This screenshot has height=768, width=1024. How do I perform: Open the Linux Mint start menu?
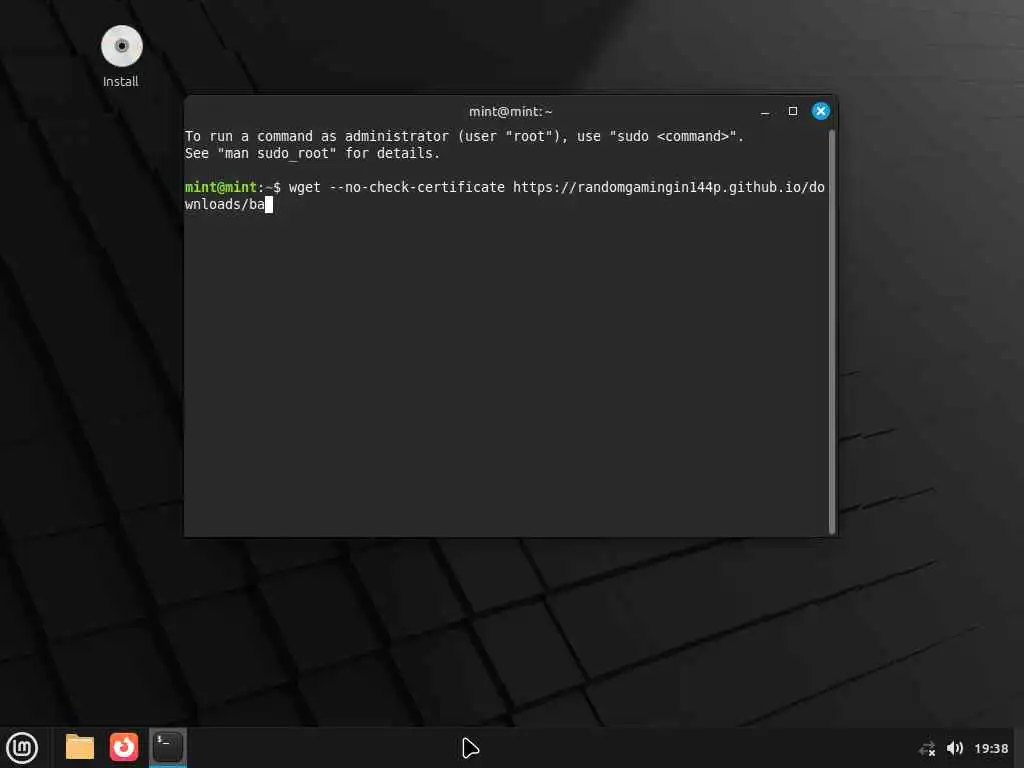22,748
